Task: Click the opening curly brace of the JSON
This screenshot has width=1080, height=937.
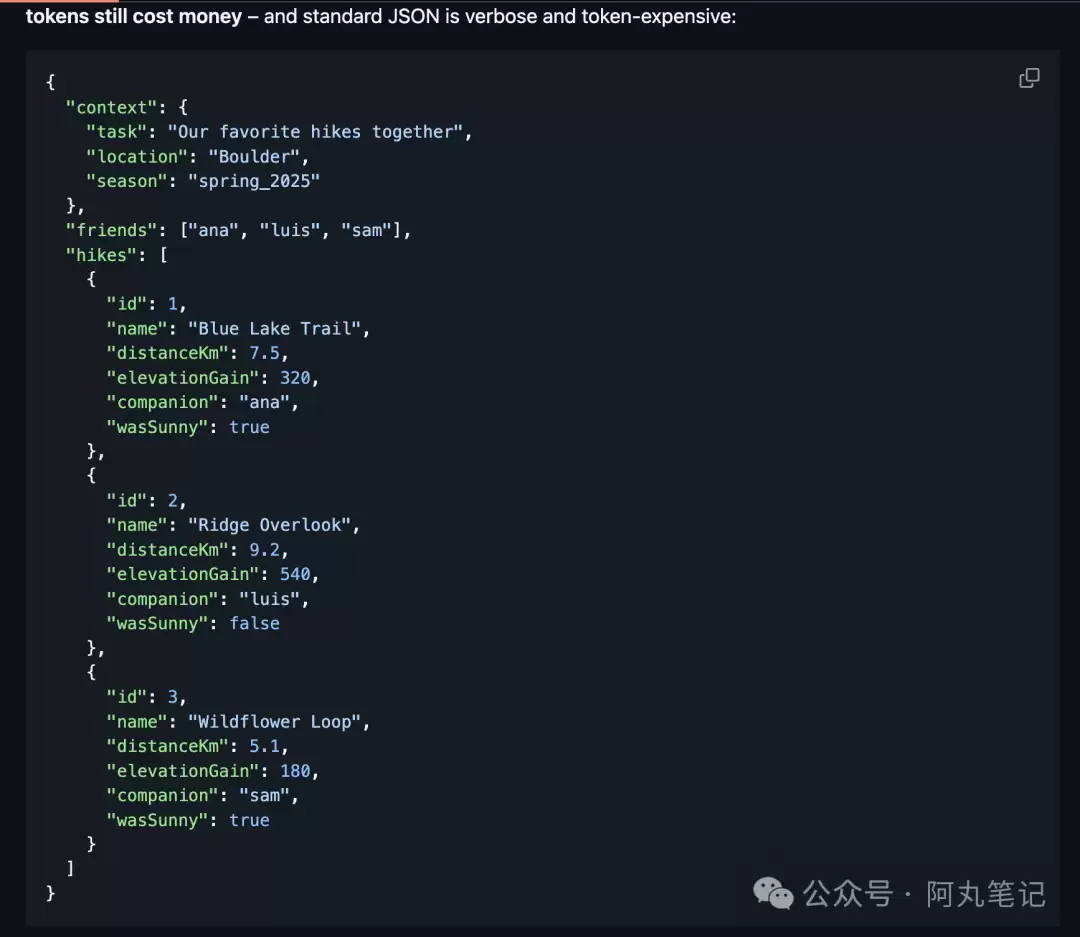Action: click(51, 82)
